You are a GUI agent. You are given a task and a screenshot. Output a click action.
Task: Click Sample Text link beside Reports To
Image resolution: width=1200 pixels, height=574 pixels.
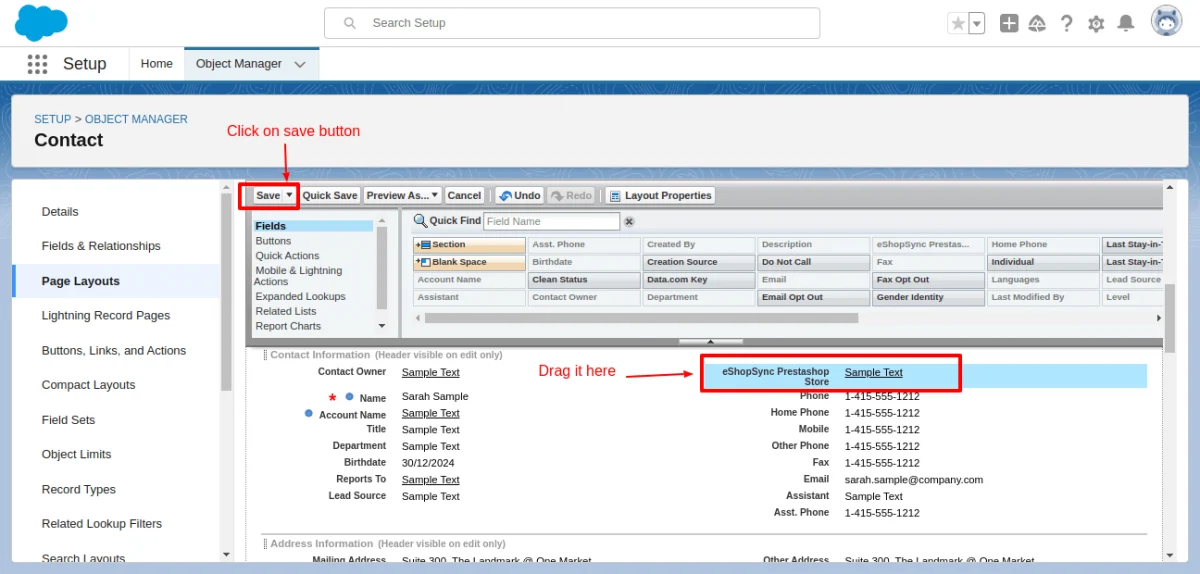(431, 480)
